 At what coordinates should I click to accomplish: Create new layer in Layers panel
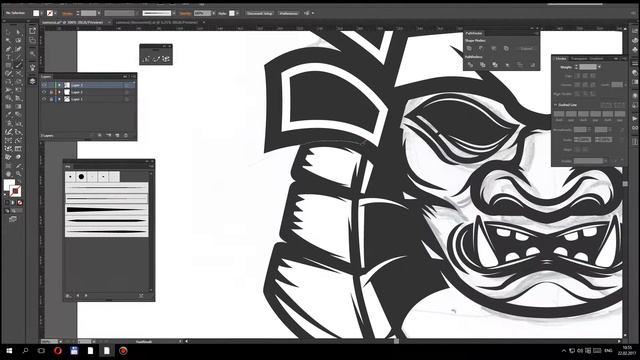tap(117, 135)
